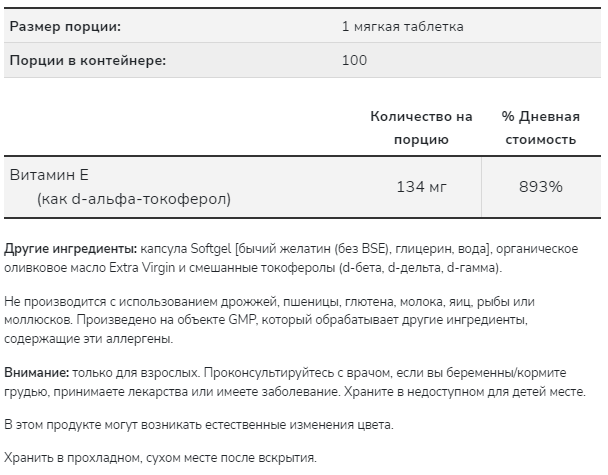Click the value 100 servings per container

click(354, 60)
